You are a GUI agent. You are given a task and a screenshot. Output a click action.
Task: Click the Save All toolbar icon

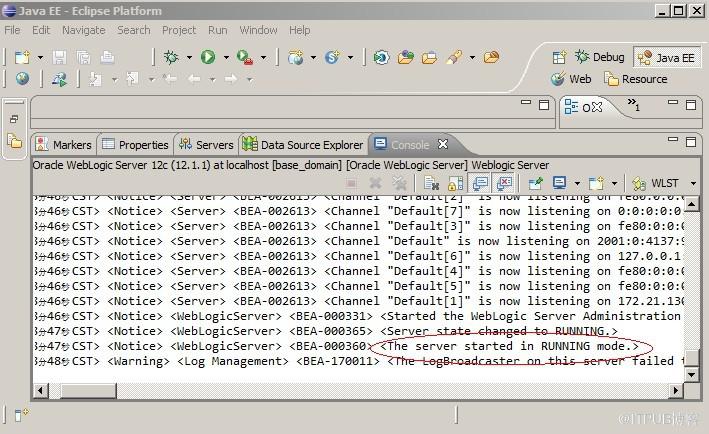coord(83,57)
